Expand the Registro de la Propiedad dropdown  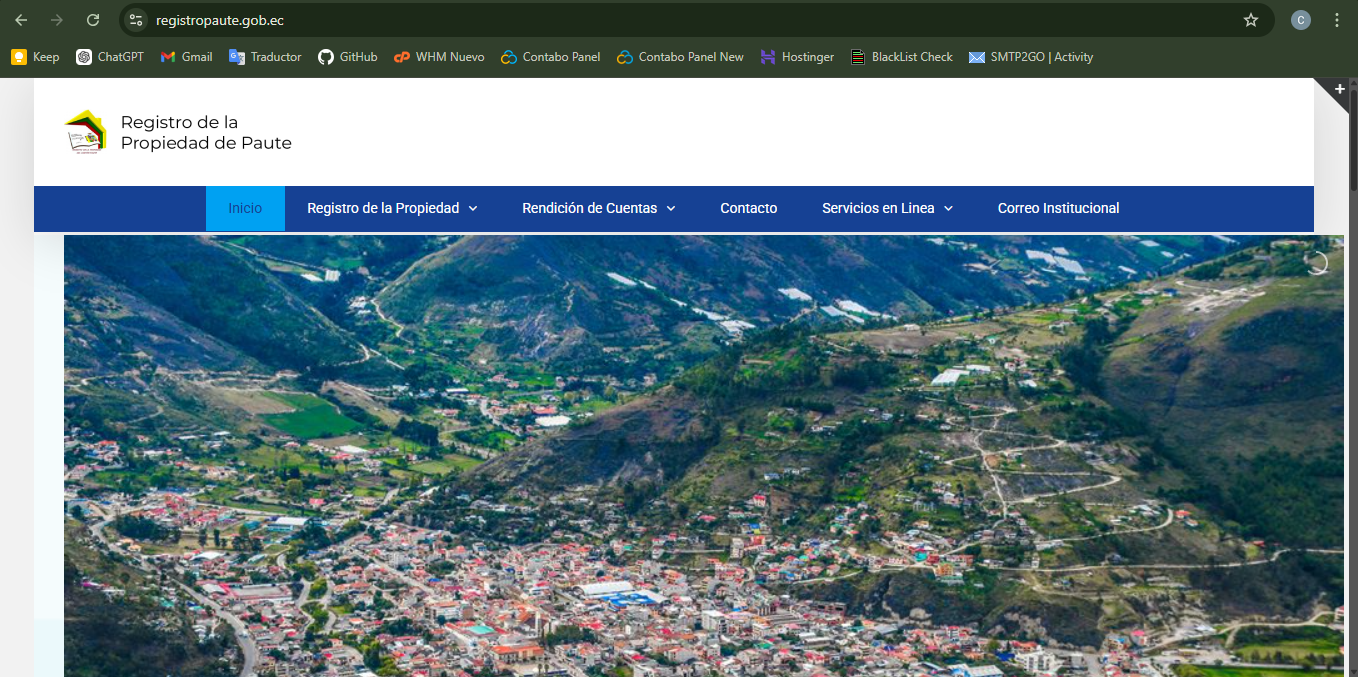click(392, 208)
